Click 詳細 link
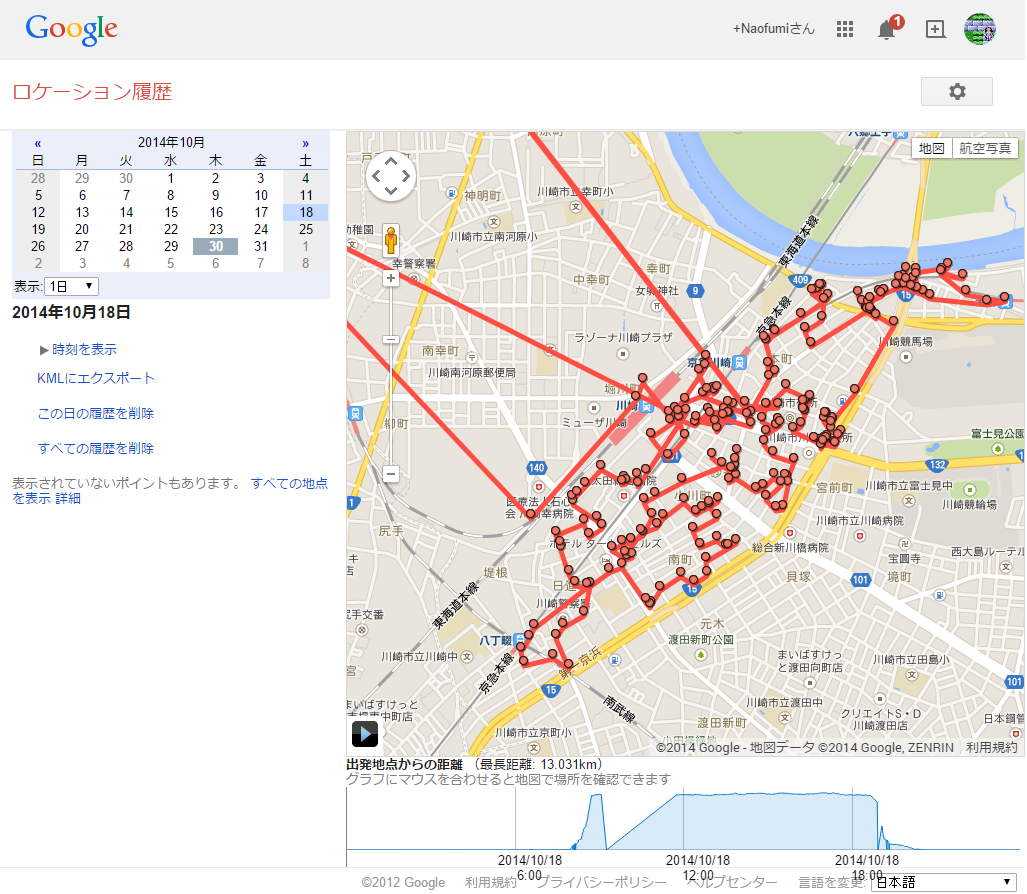The width and height of the screenshot is (1027, 894). (x=67, y=498)
